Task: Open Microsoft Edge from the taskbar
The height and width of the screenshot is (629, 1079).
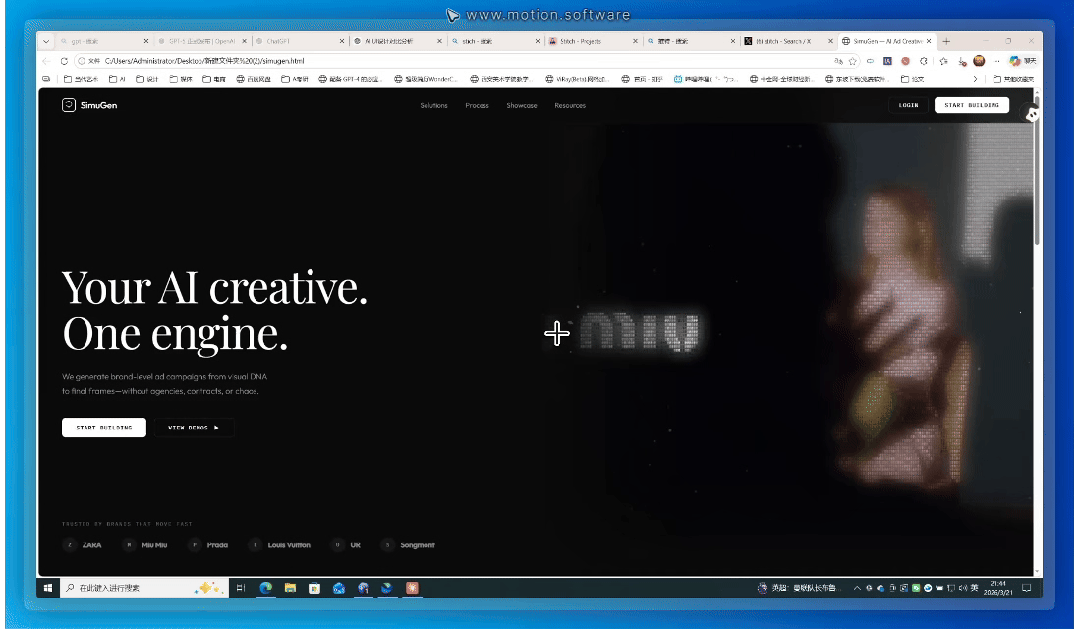Action: [266, 588]
